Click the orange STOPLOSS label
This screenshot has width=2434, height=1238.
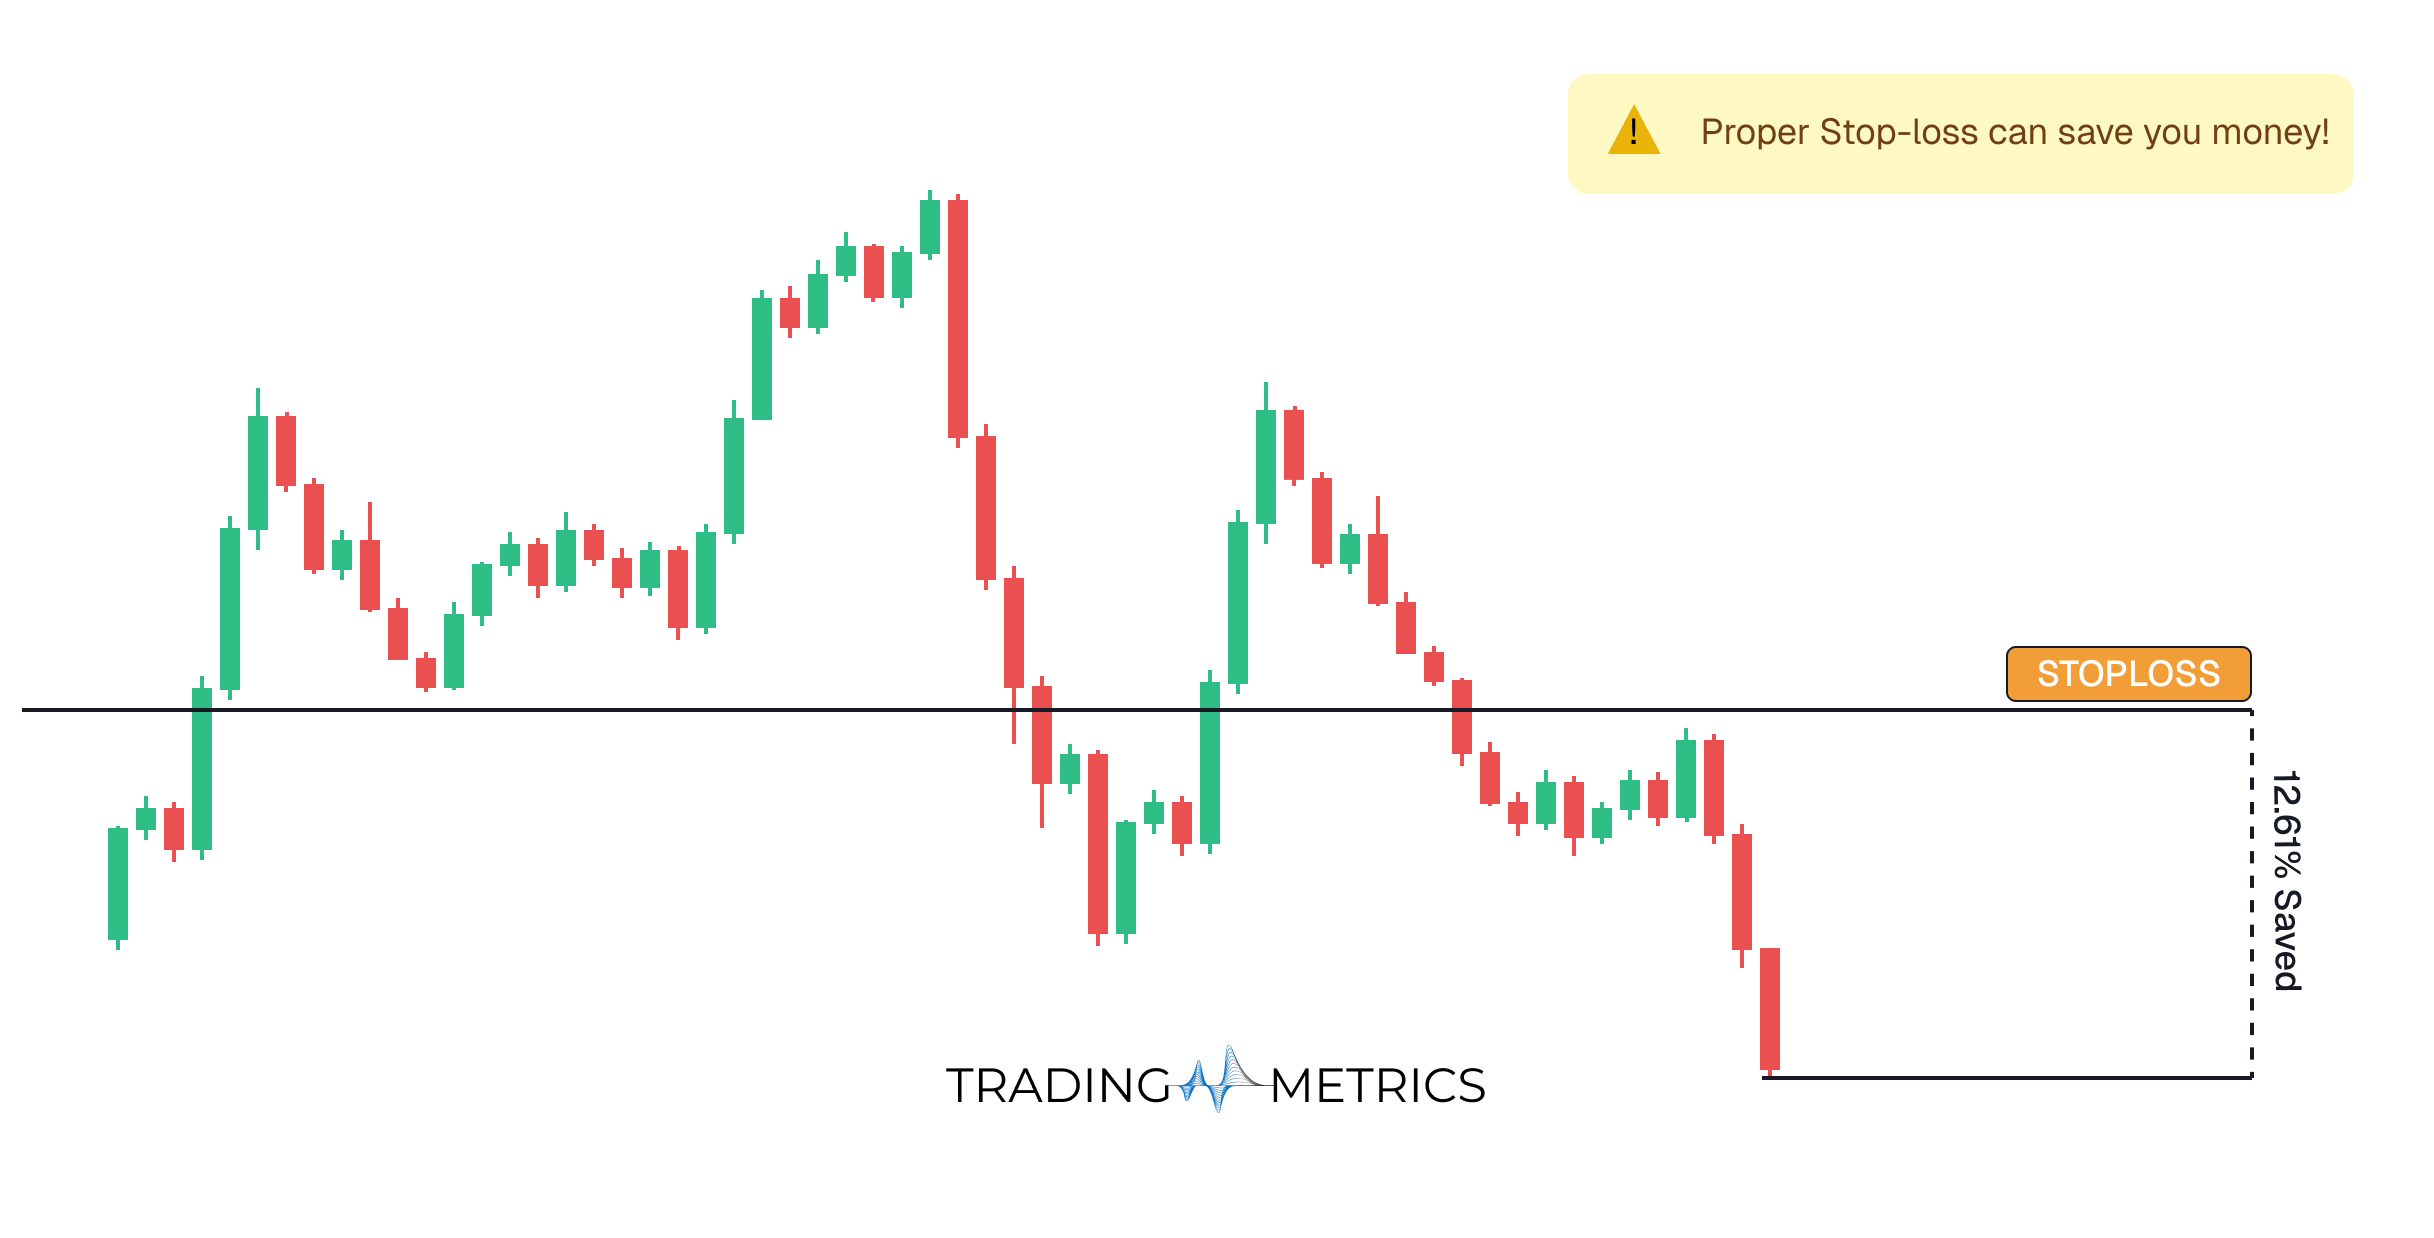point(2128,674)
